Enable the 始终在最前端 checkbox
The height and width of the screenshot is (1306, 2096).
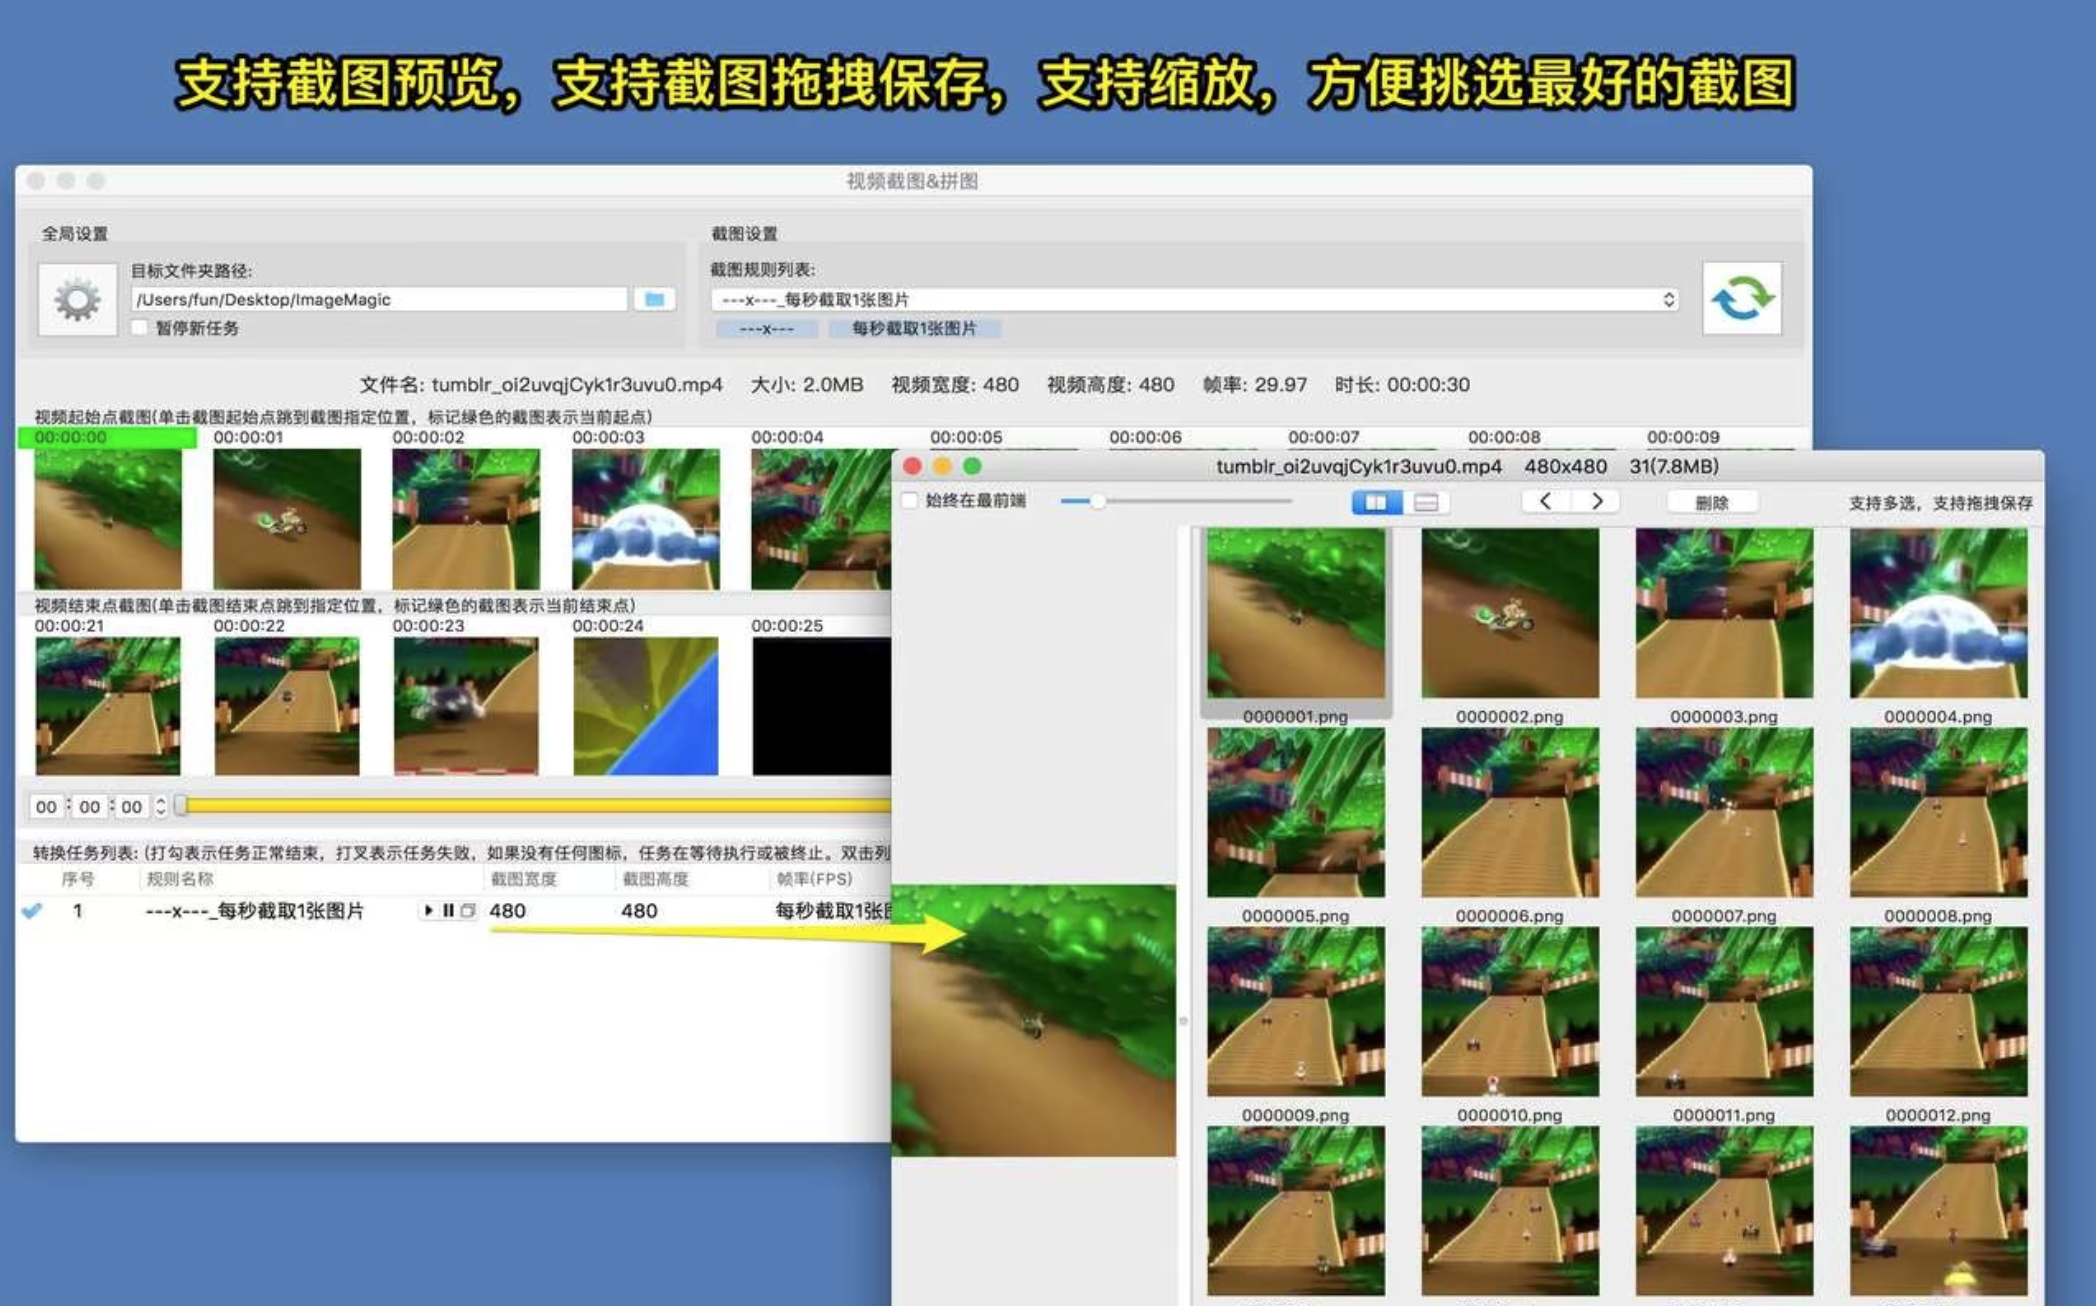(909, 500)
